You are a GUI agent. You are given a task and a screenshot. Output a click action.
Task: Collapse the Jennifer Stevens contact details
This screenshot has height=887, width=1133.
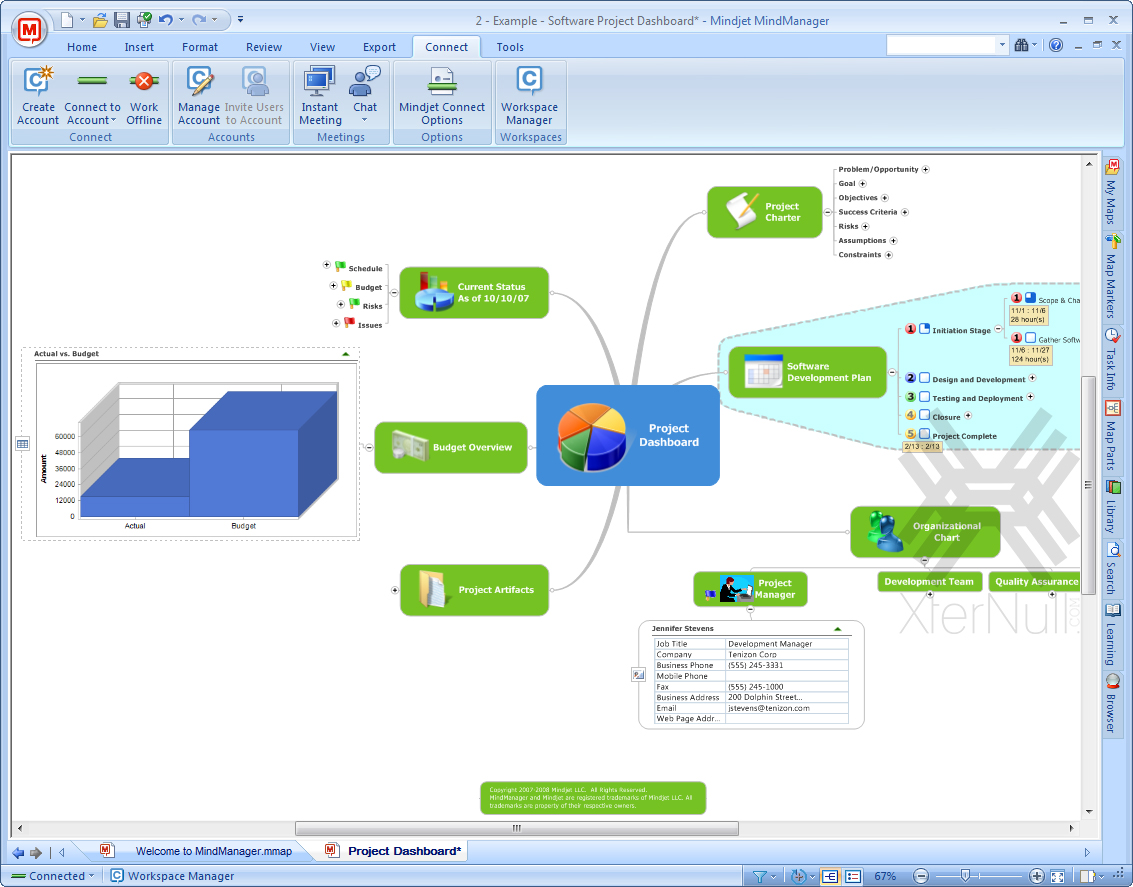pyautogui.click(x=840, y=628)
